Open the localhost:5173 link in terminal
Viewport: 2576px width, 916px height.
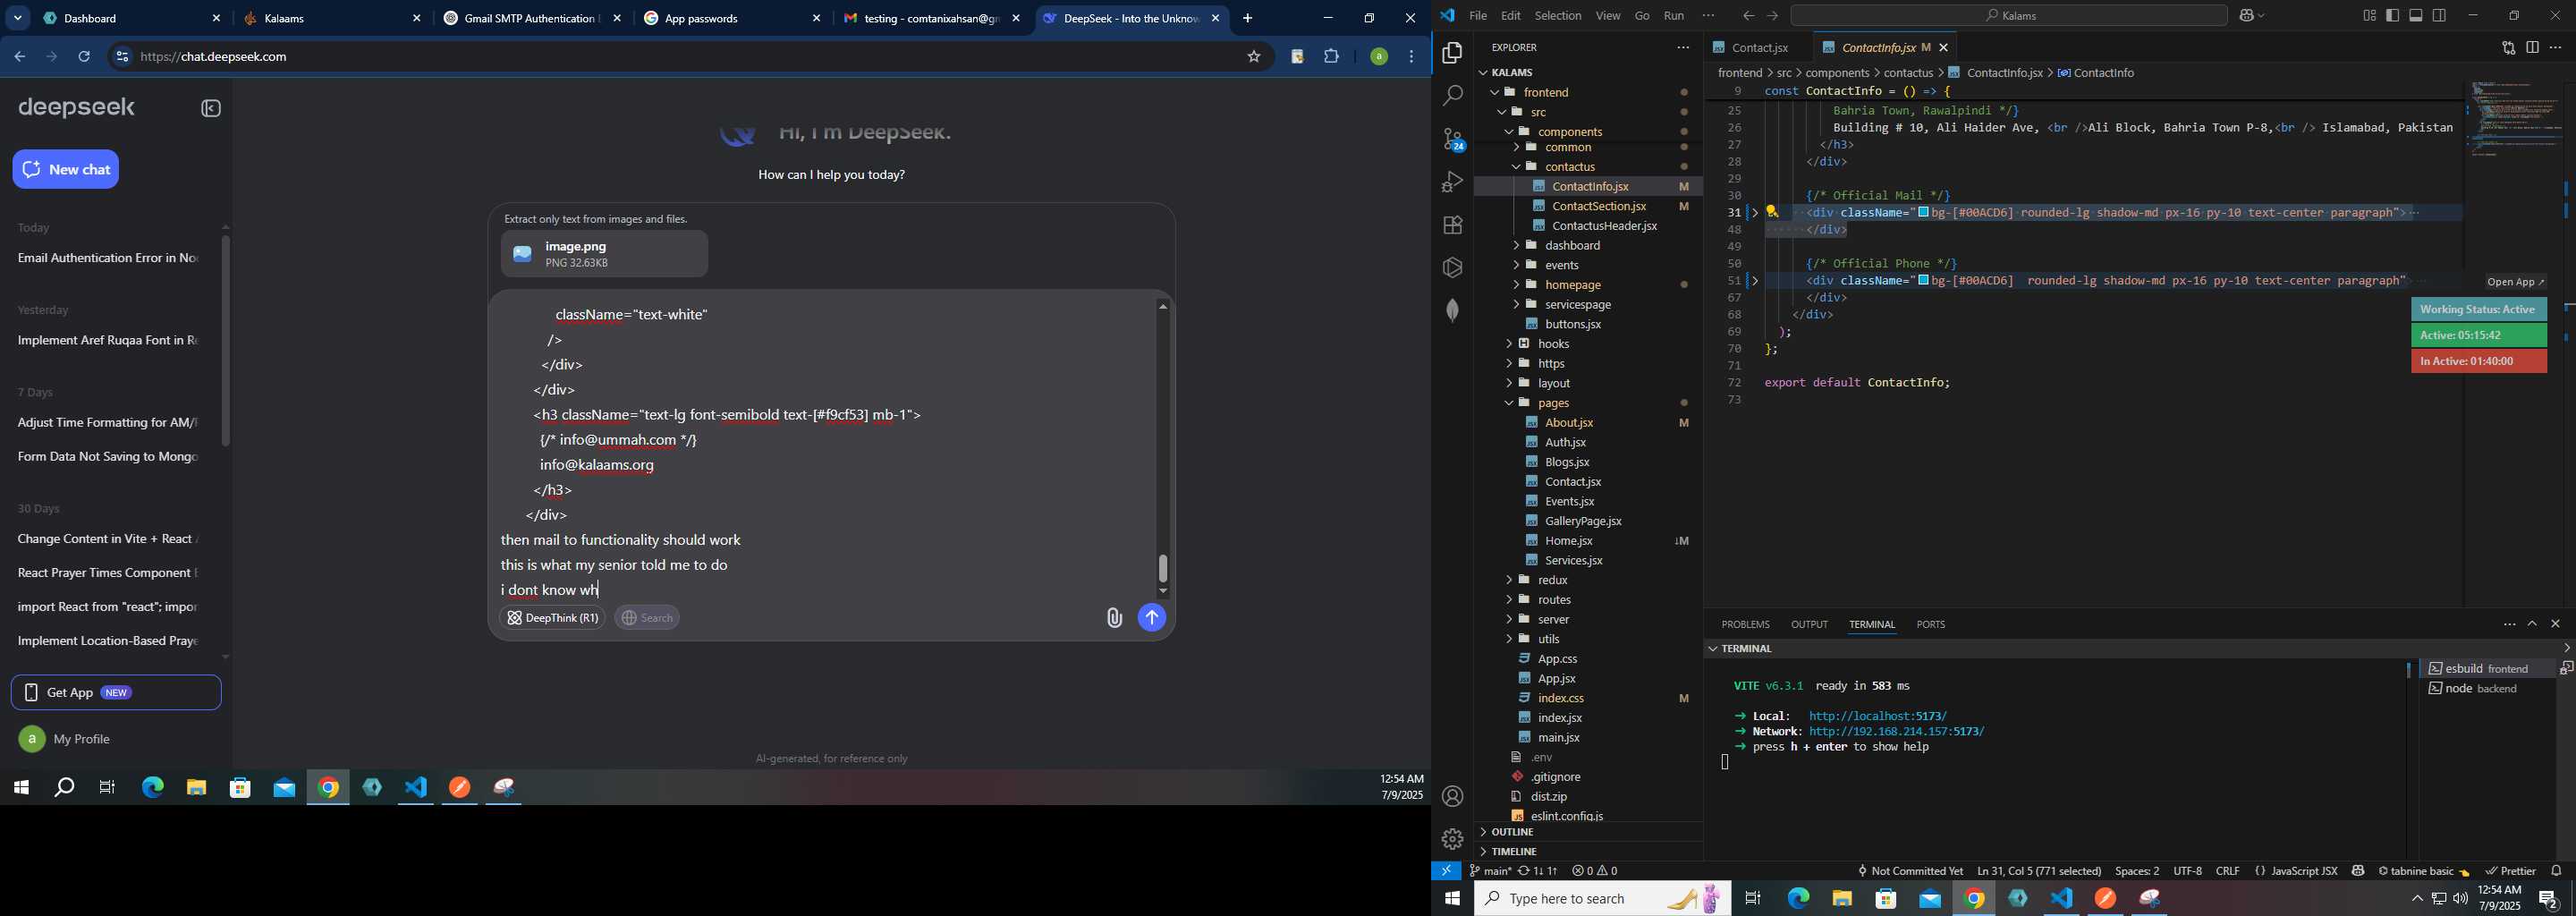(x=1878, y=716)
